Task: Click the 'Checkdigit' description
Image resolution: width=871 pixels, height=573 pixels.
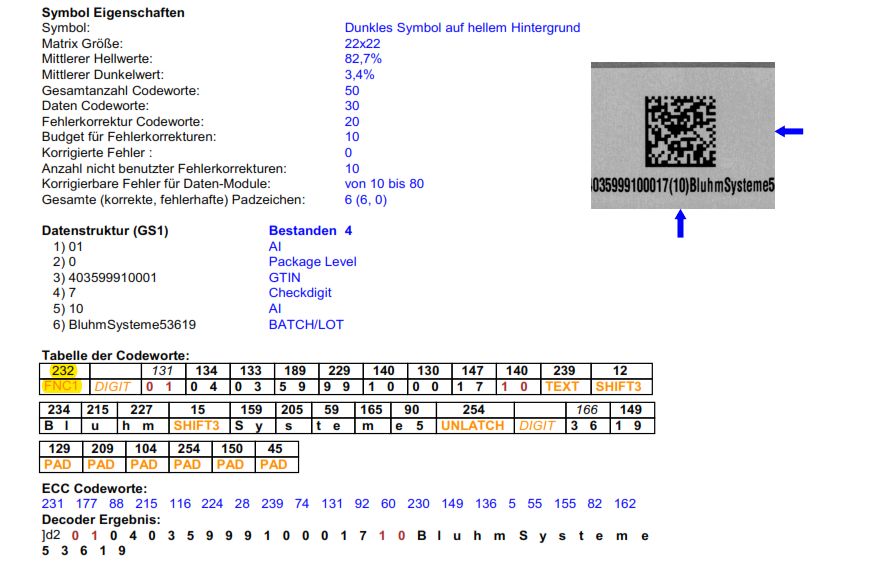Action: click(300, 293)
